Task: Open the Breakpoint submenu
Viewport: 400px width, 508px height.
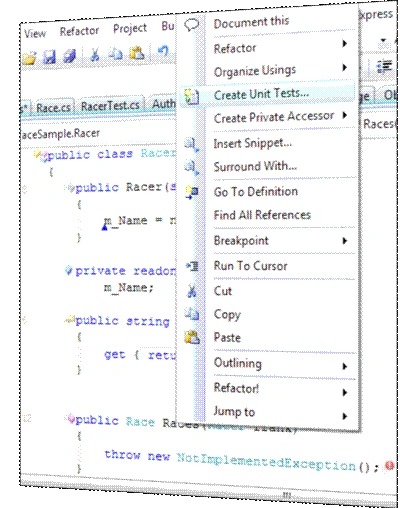Action: coord(241,241)
